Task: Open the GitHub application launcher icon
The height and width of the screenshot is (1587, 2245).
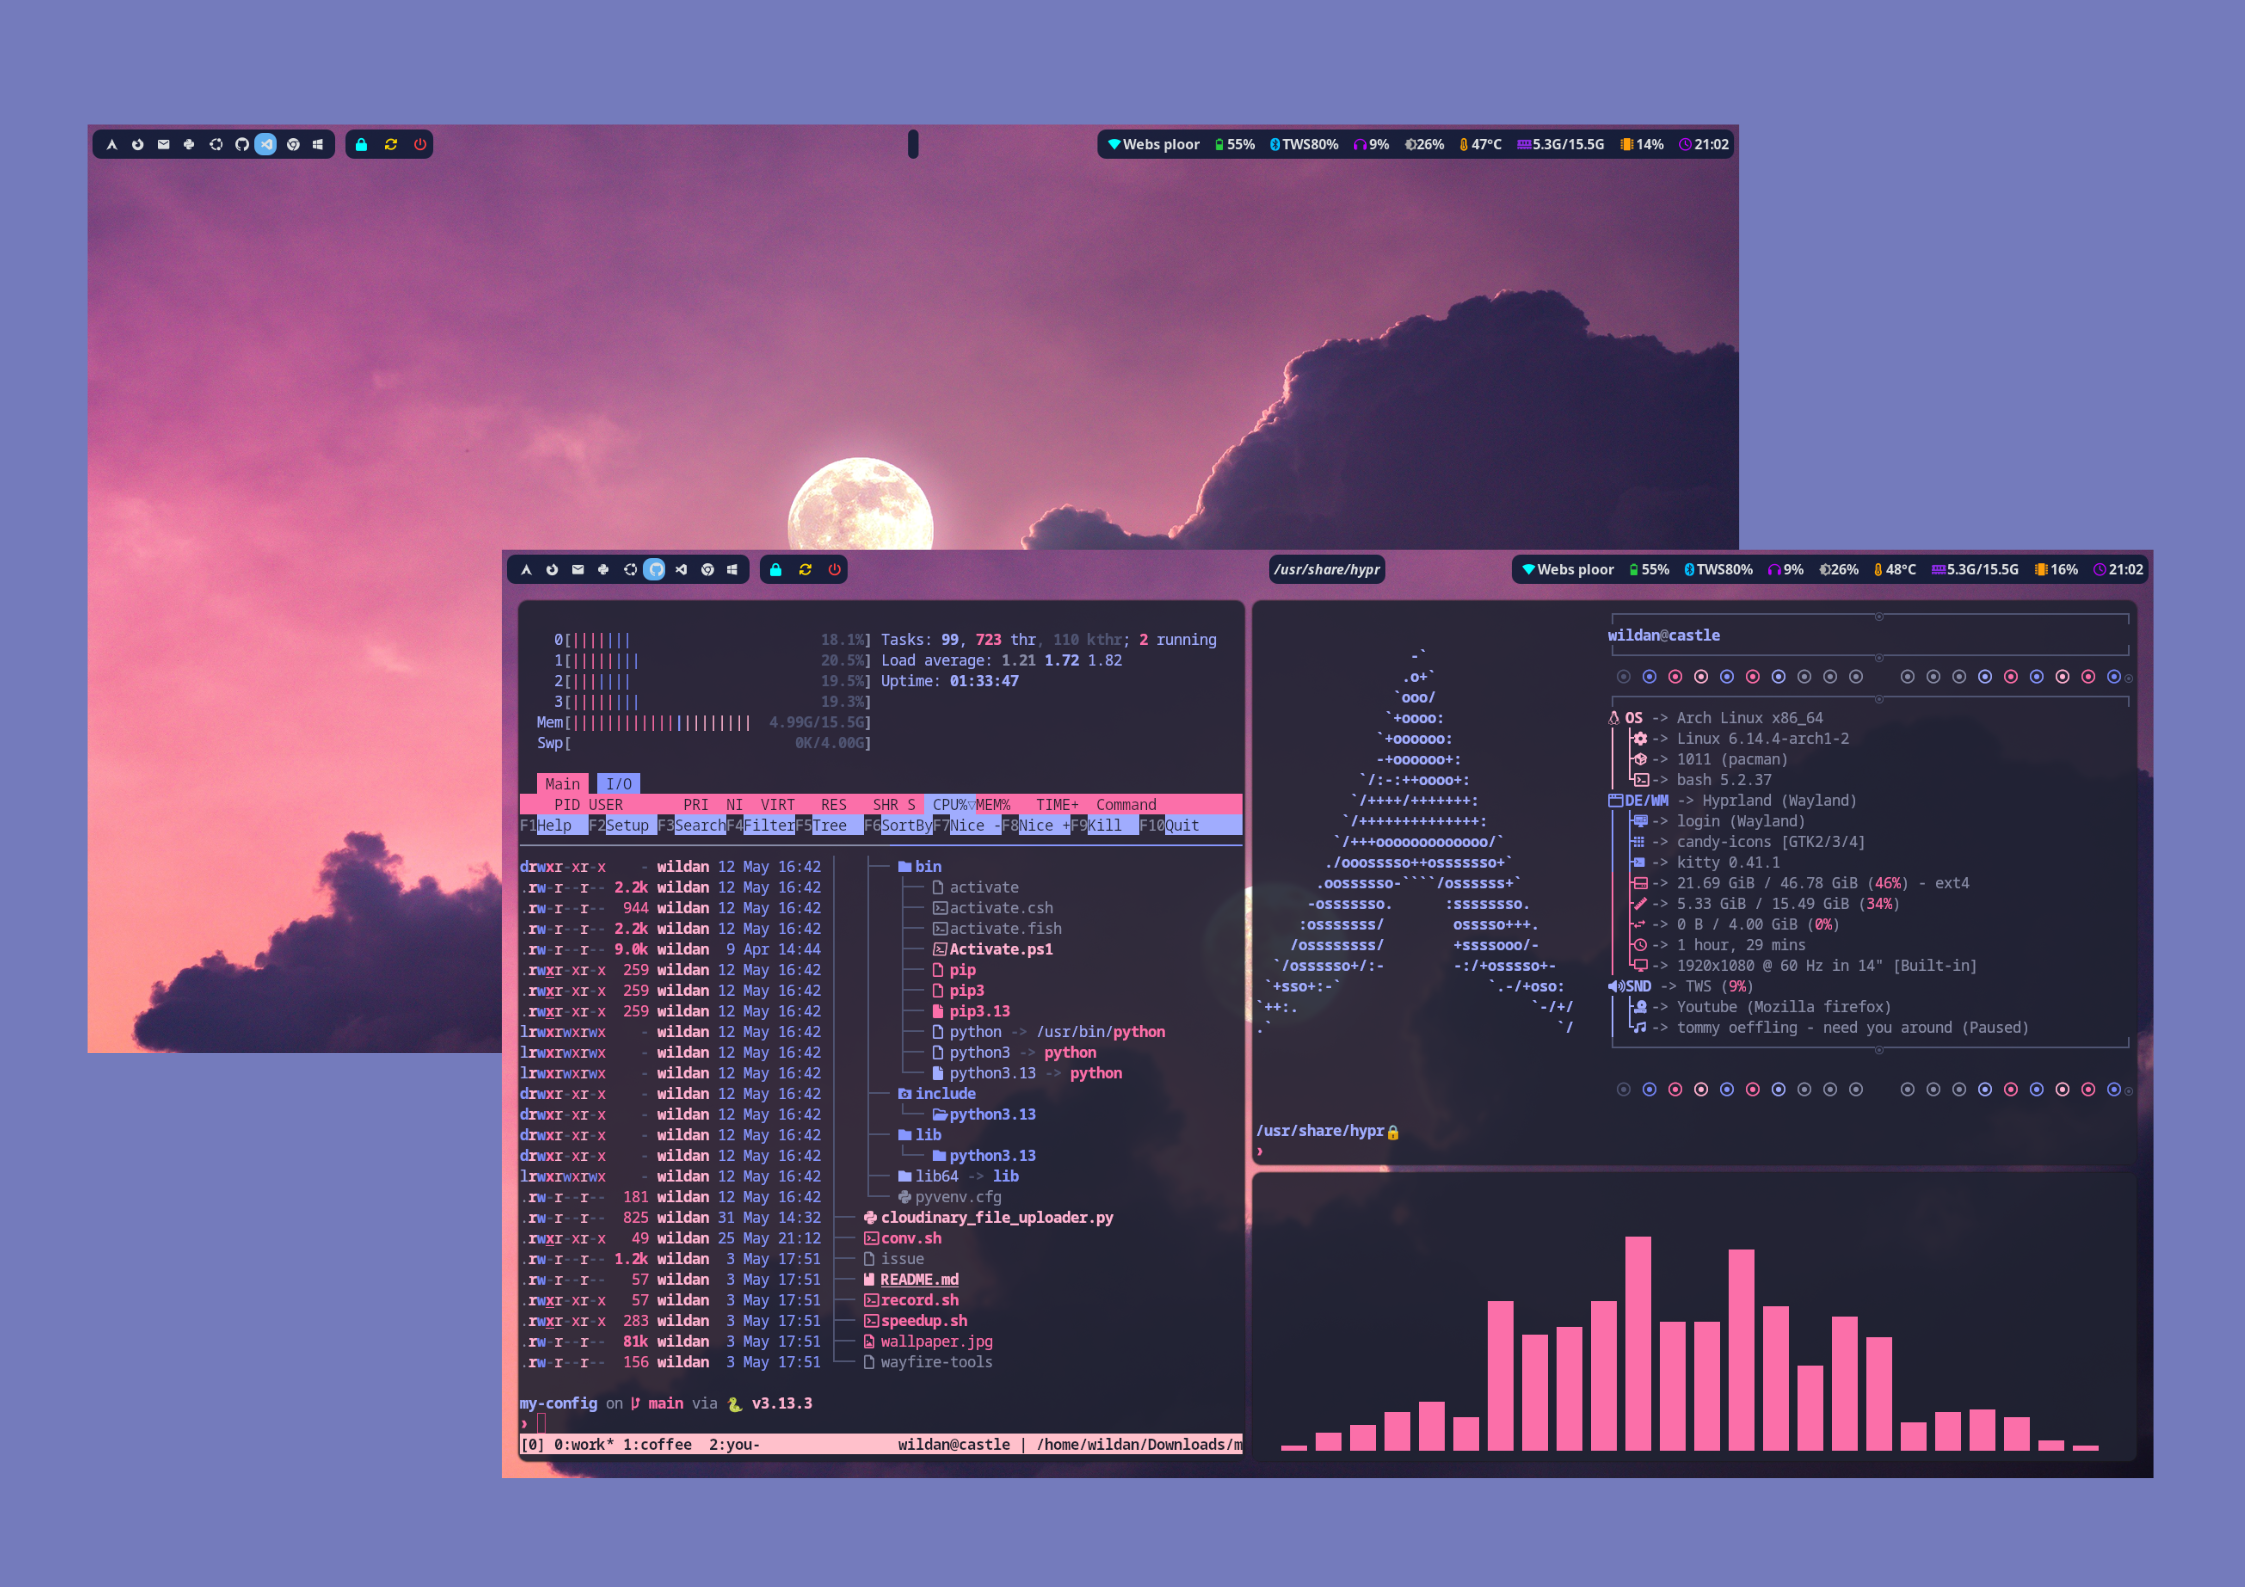Action: [x=656, y=569]
